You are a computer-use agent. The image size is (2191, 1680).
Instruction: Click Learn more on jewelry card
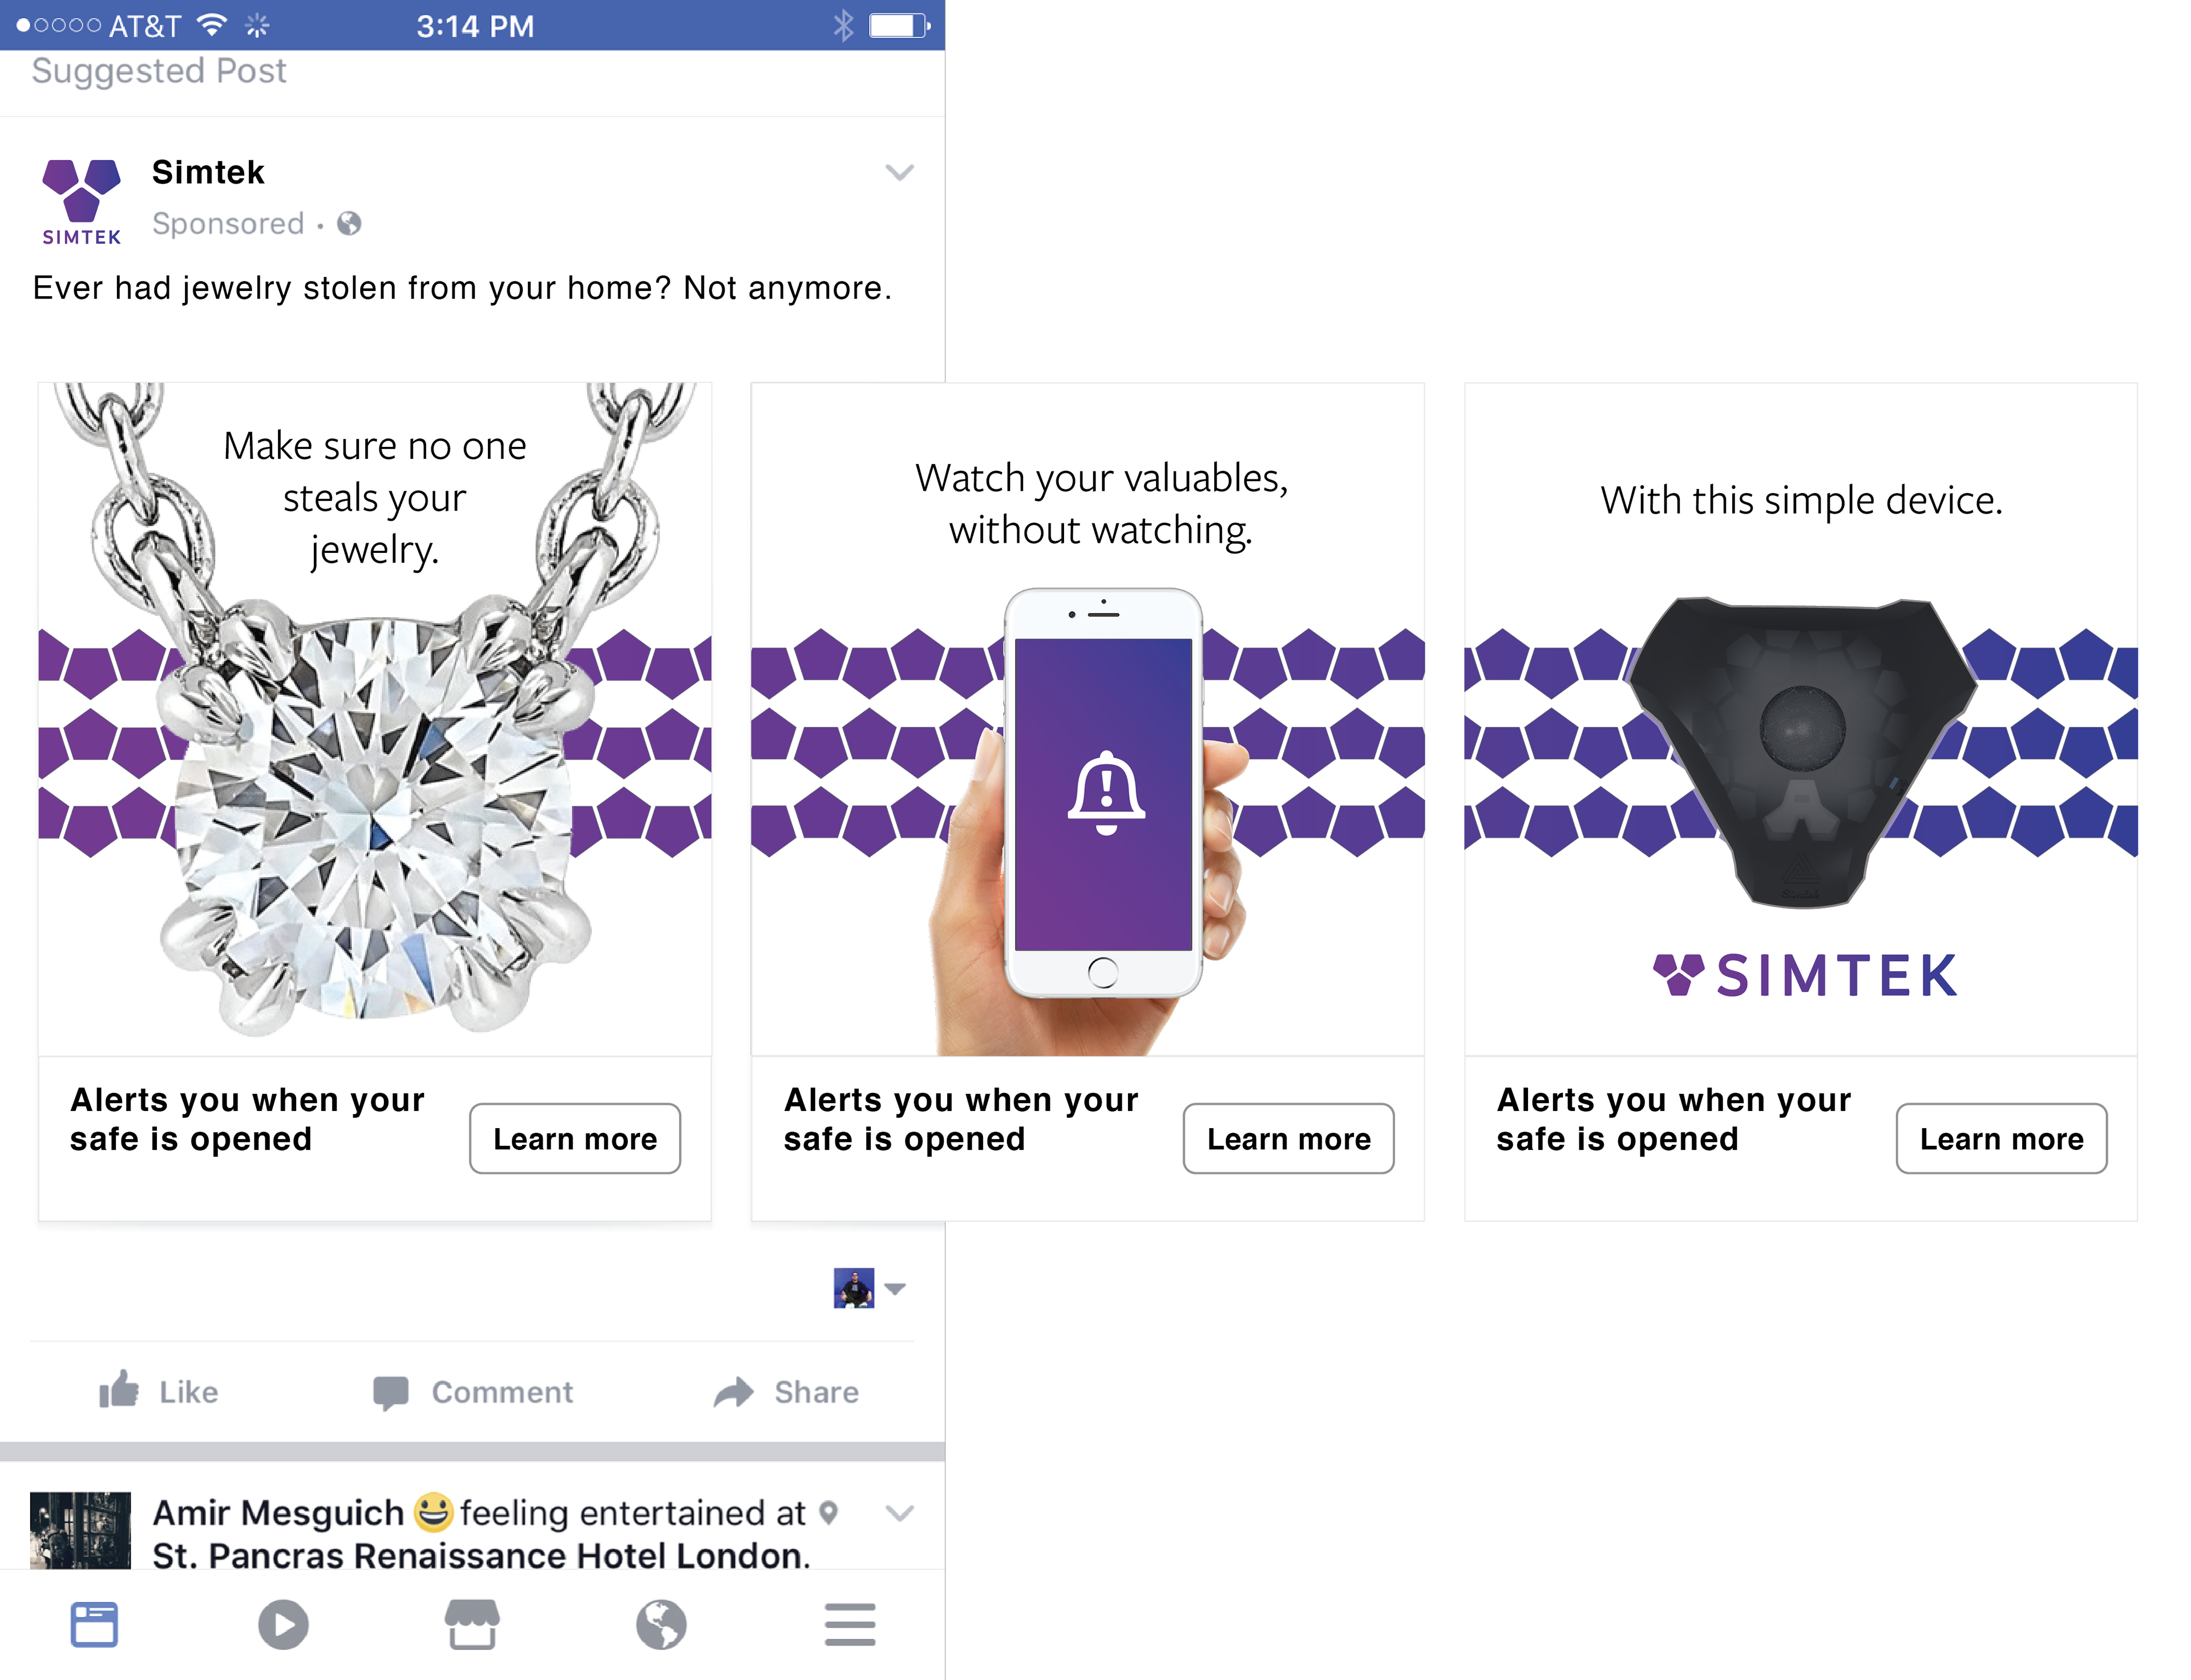[x=575, y=1138]
